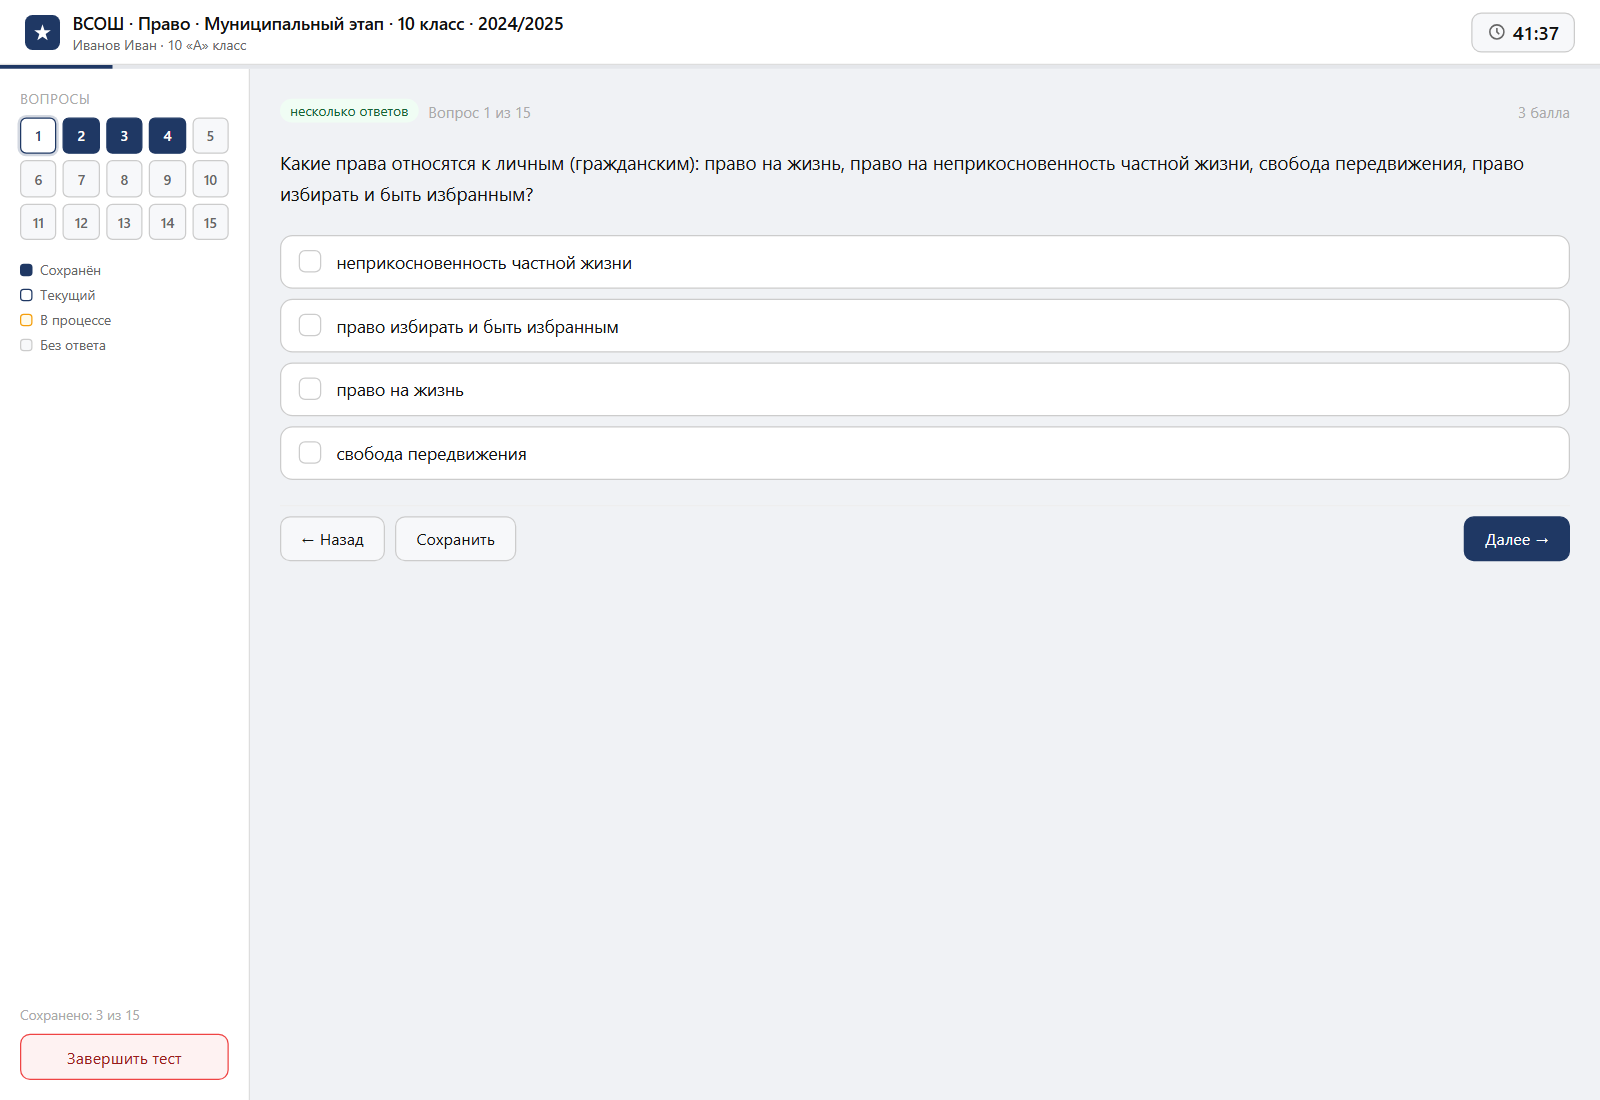Click the 'несколько ответов' tag

point(349,112)
